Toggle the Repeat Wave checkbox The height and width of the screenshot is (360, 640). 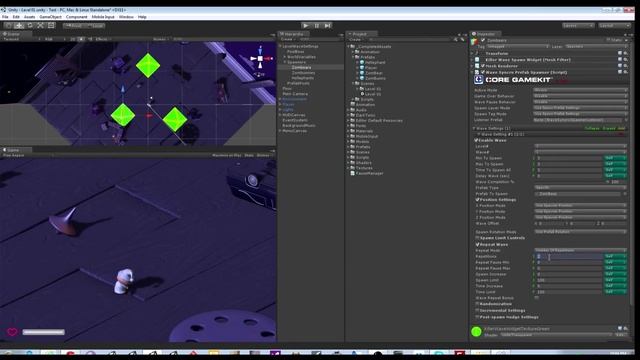(477, 244)
